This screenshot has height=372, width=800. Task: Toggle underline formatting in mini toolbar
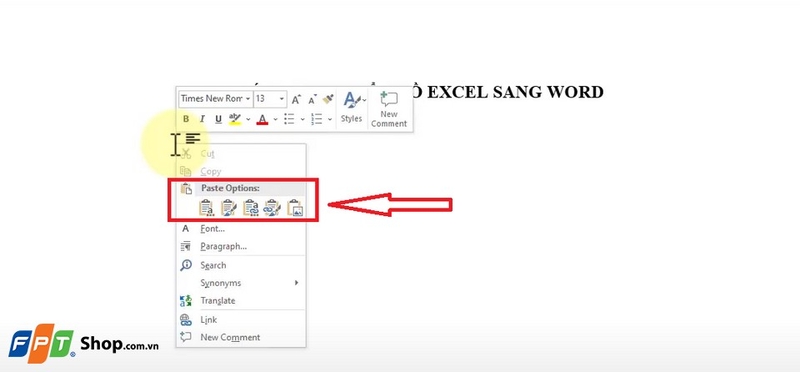tap(218, 119)
